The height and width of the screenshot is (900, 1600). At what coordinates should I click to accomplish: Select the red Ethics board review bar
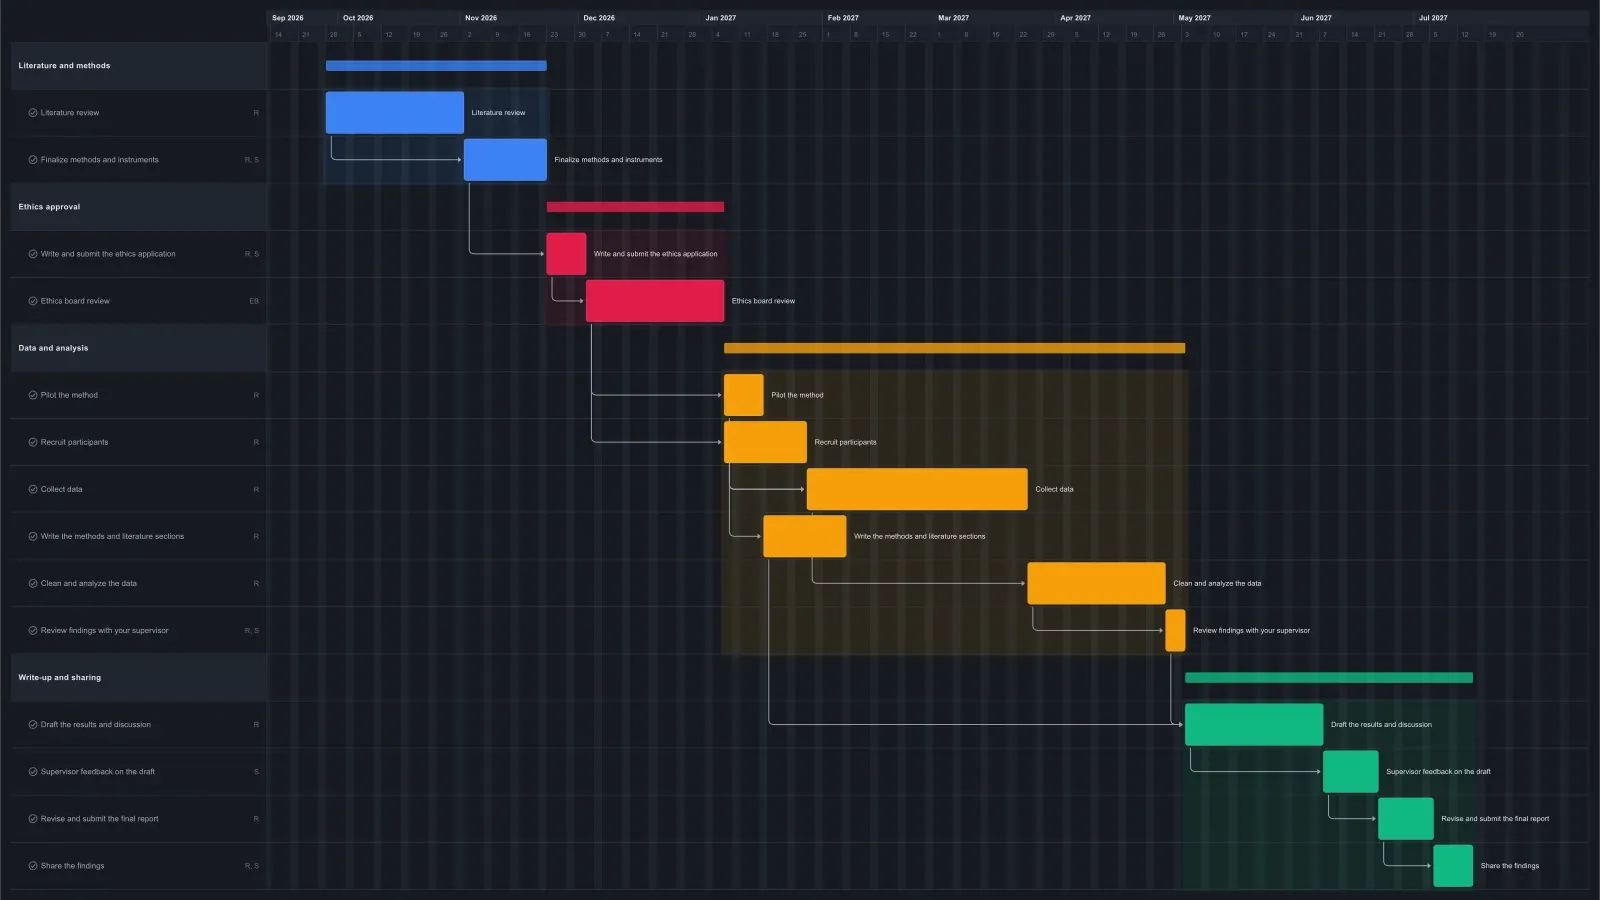(x=655, y=301)
